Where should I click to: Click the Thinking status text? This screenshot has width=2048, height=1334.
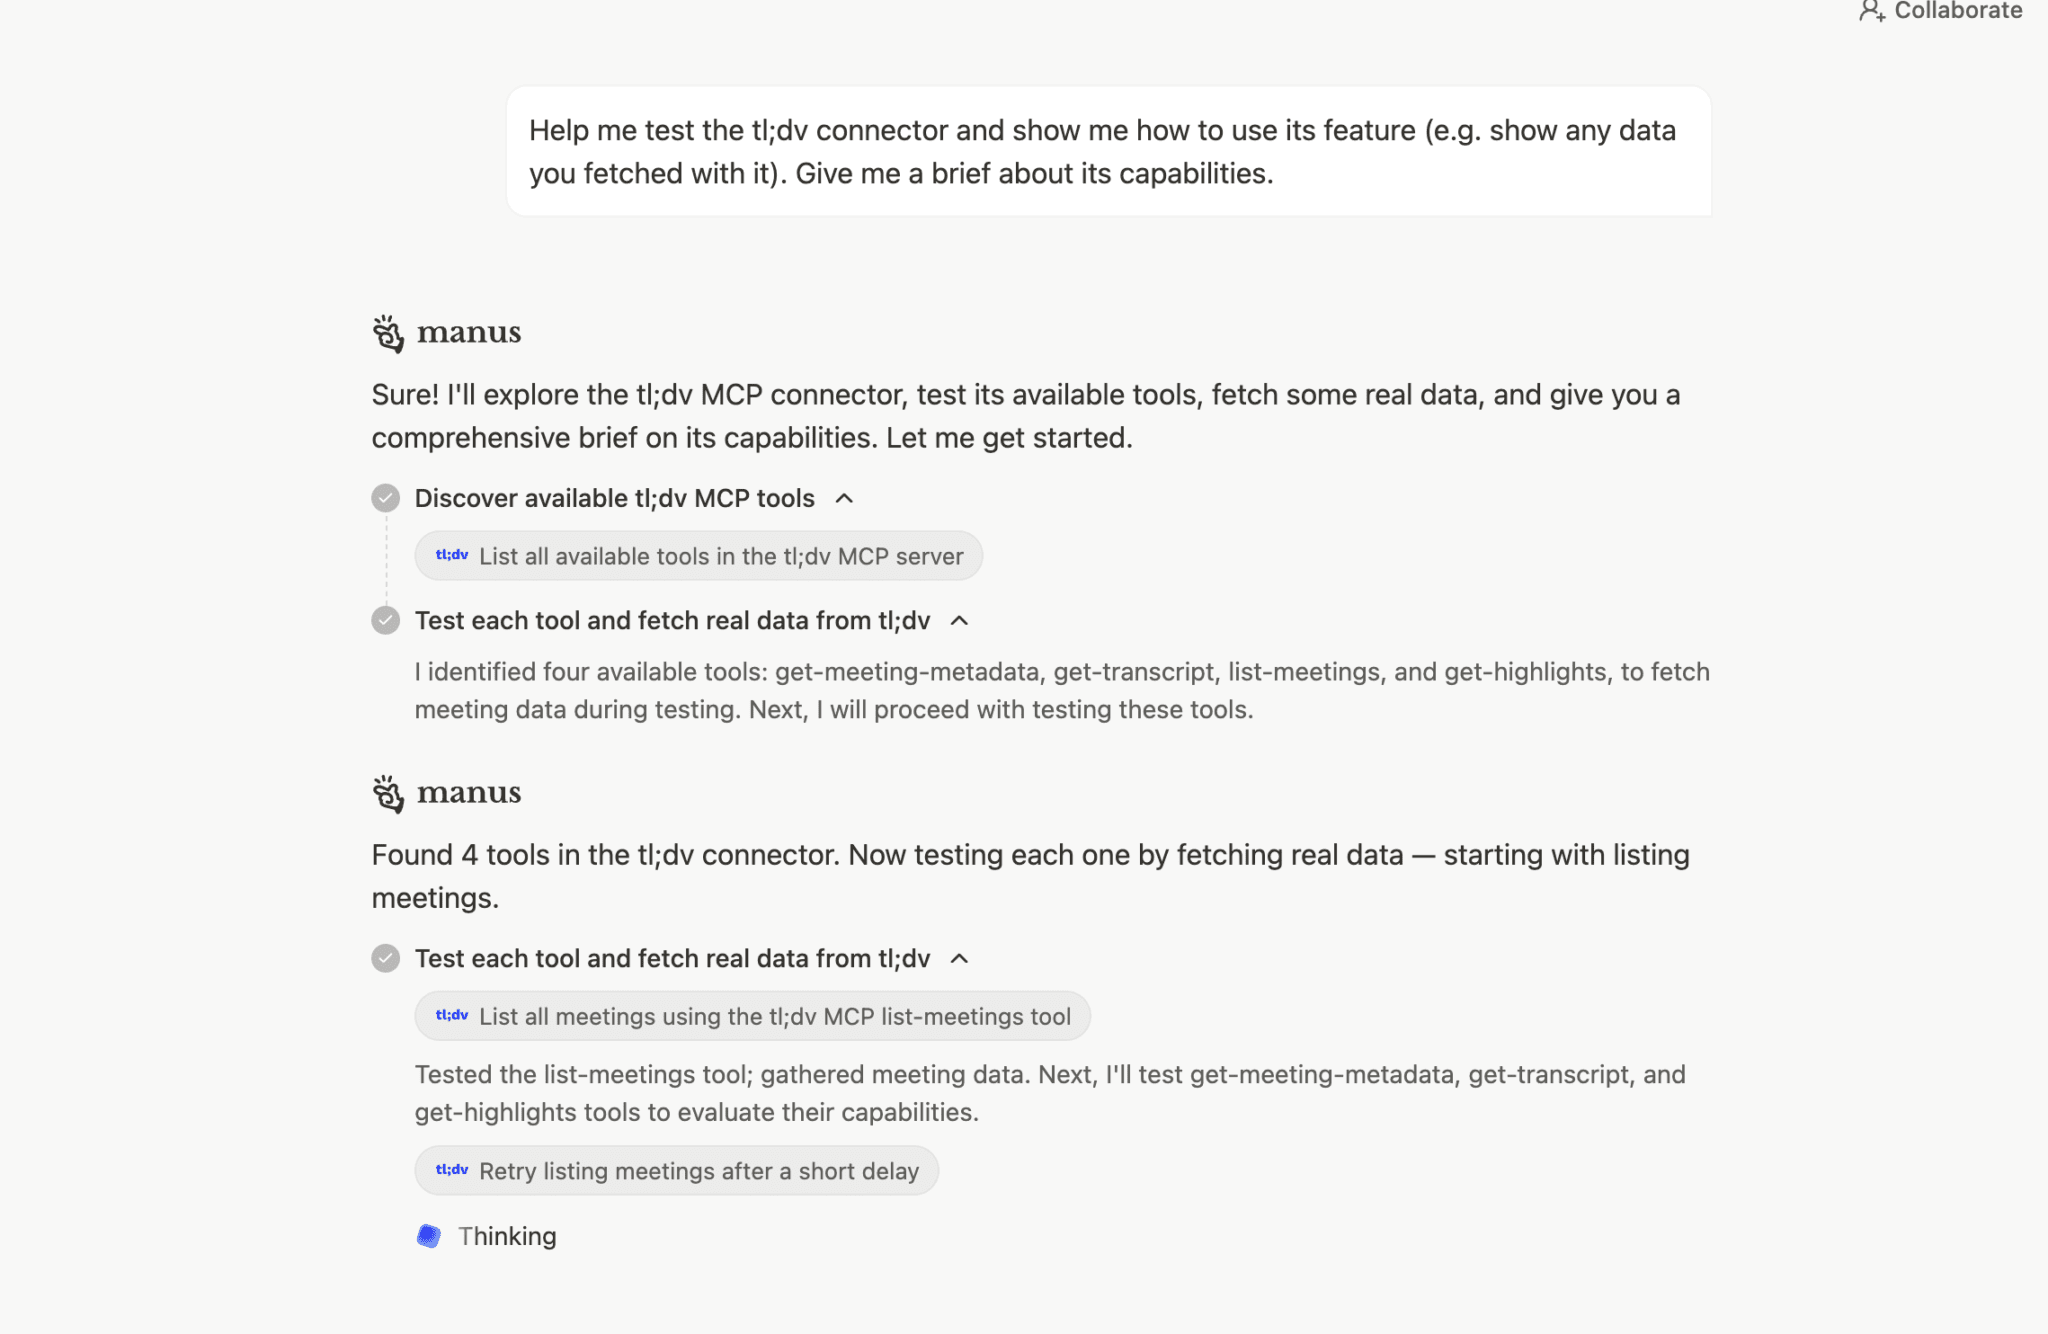[507, 1236]
